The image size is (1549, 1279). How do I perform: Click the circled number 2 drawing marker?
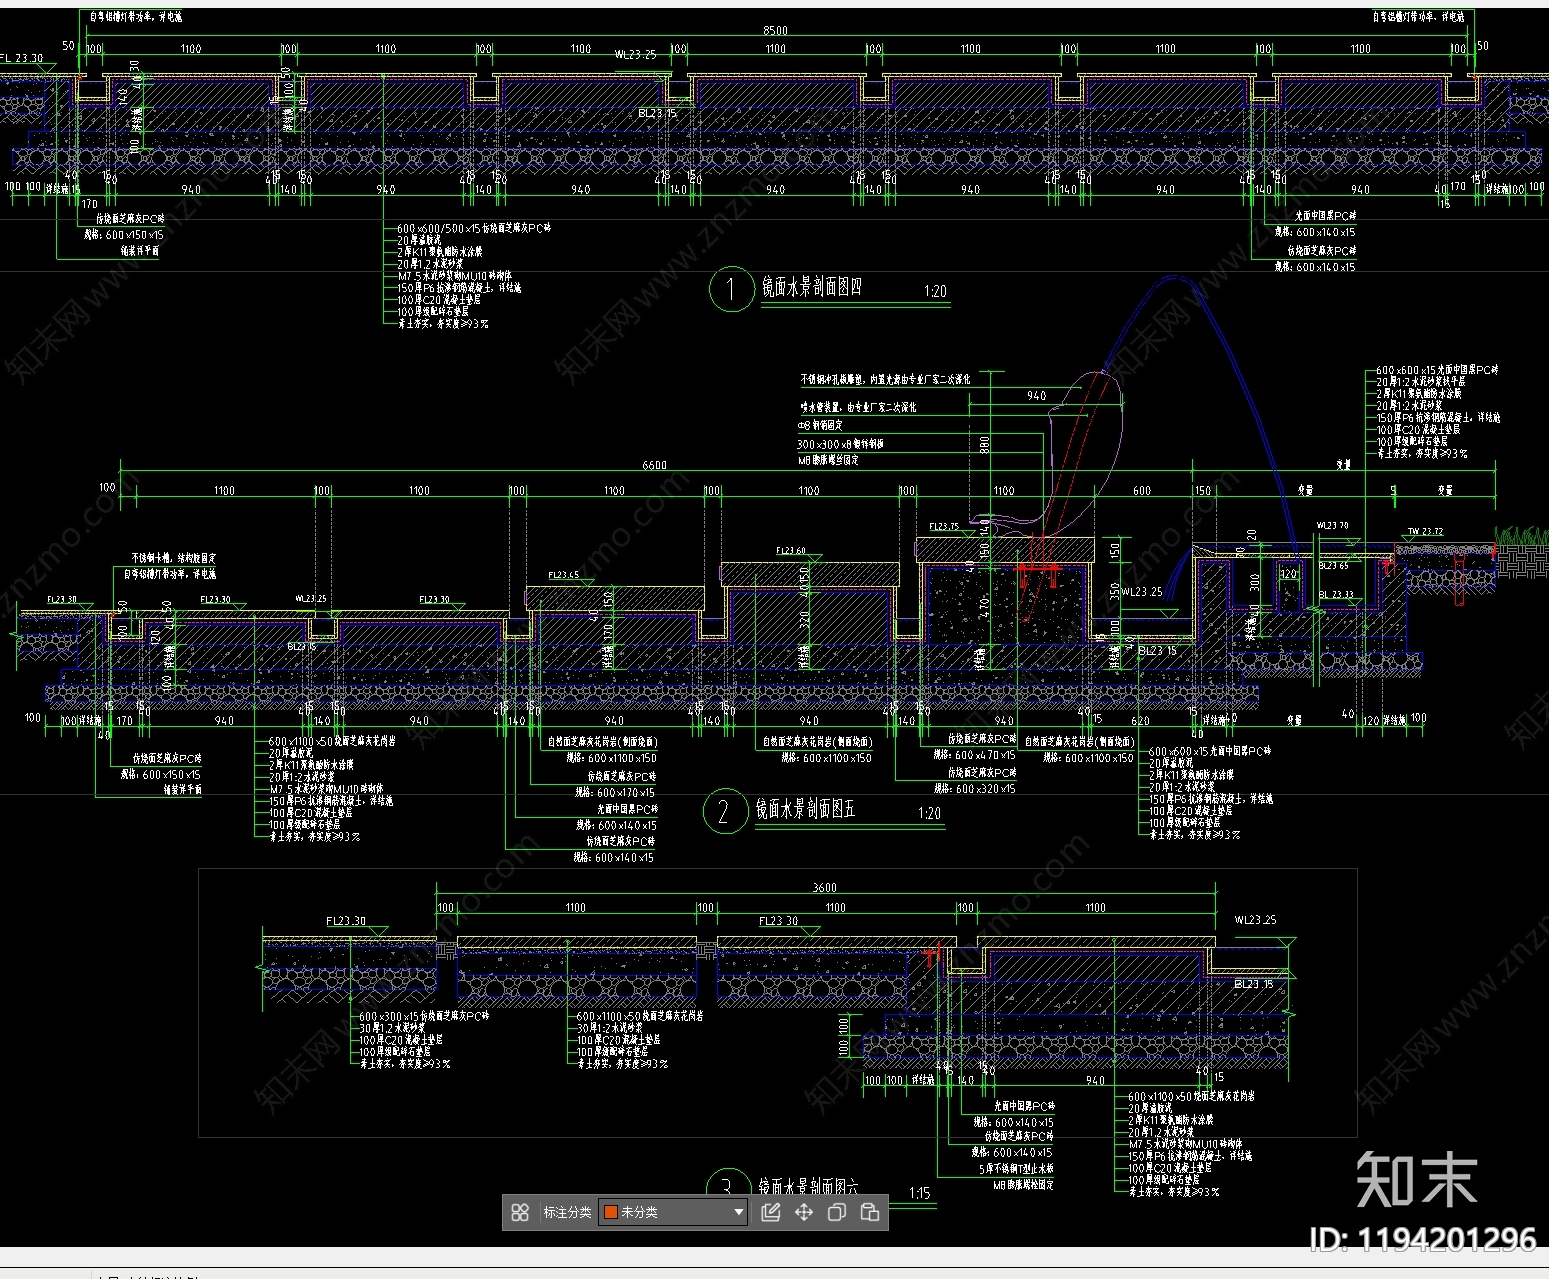[x=725, y=811]
